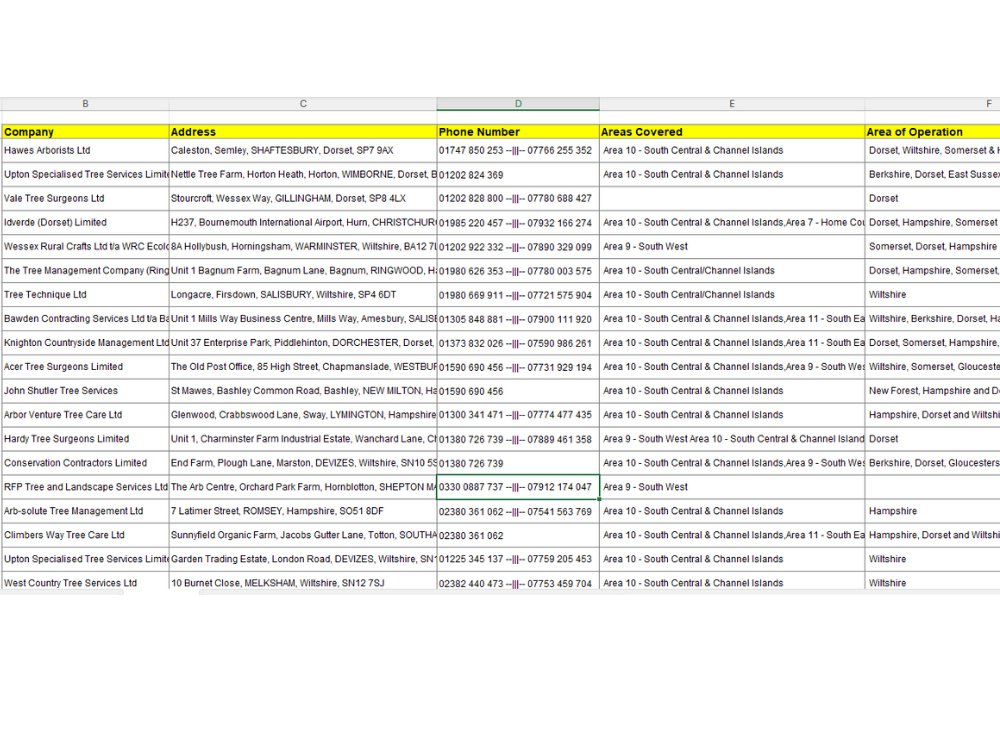Select 'Climbers Way Tree Care Ltd' cell

click(x=85, y=535)
